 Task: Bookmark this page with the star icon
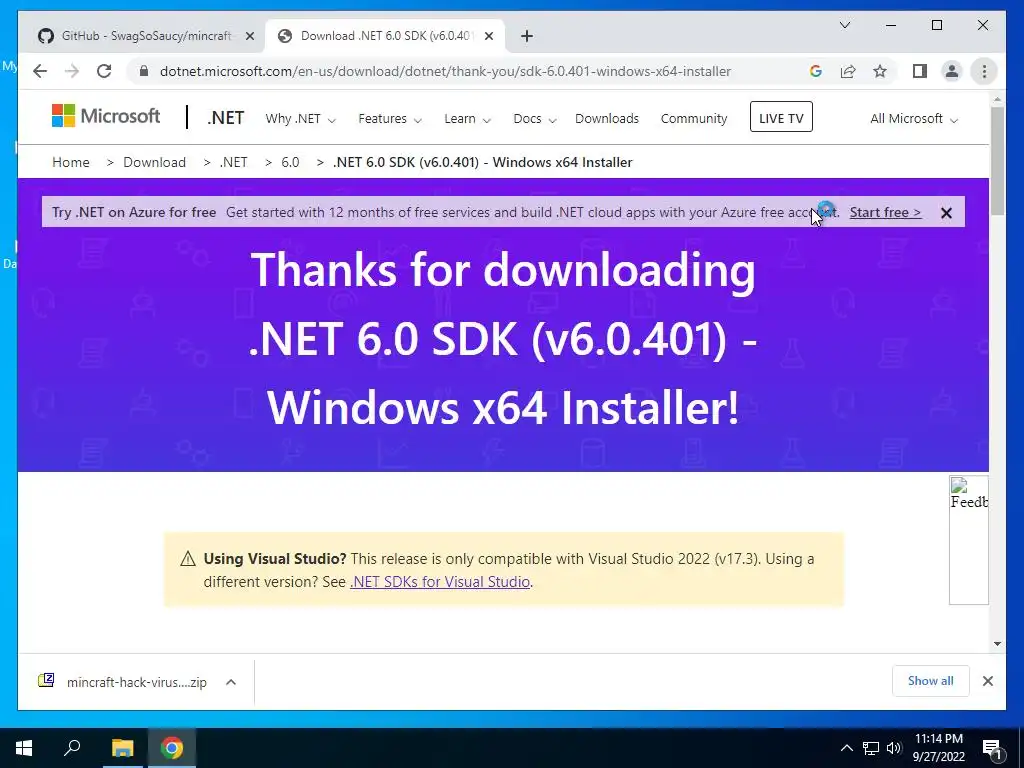click(x=880, y=71)
